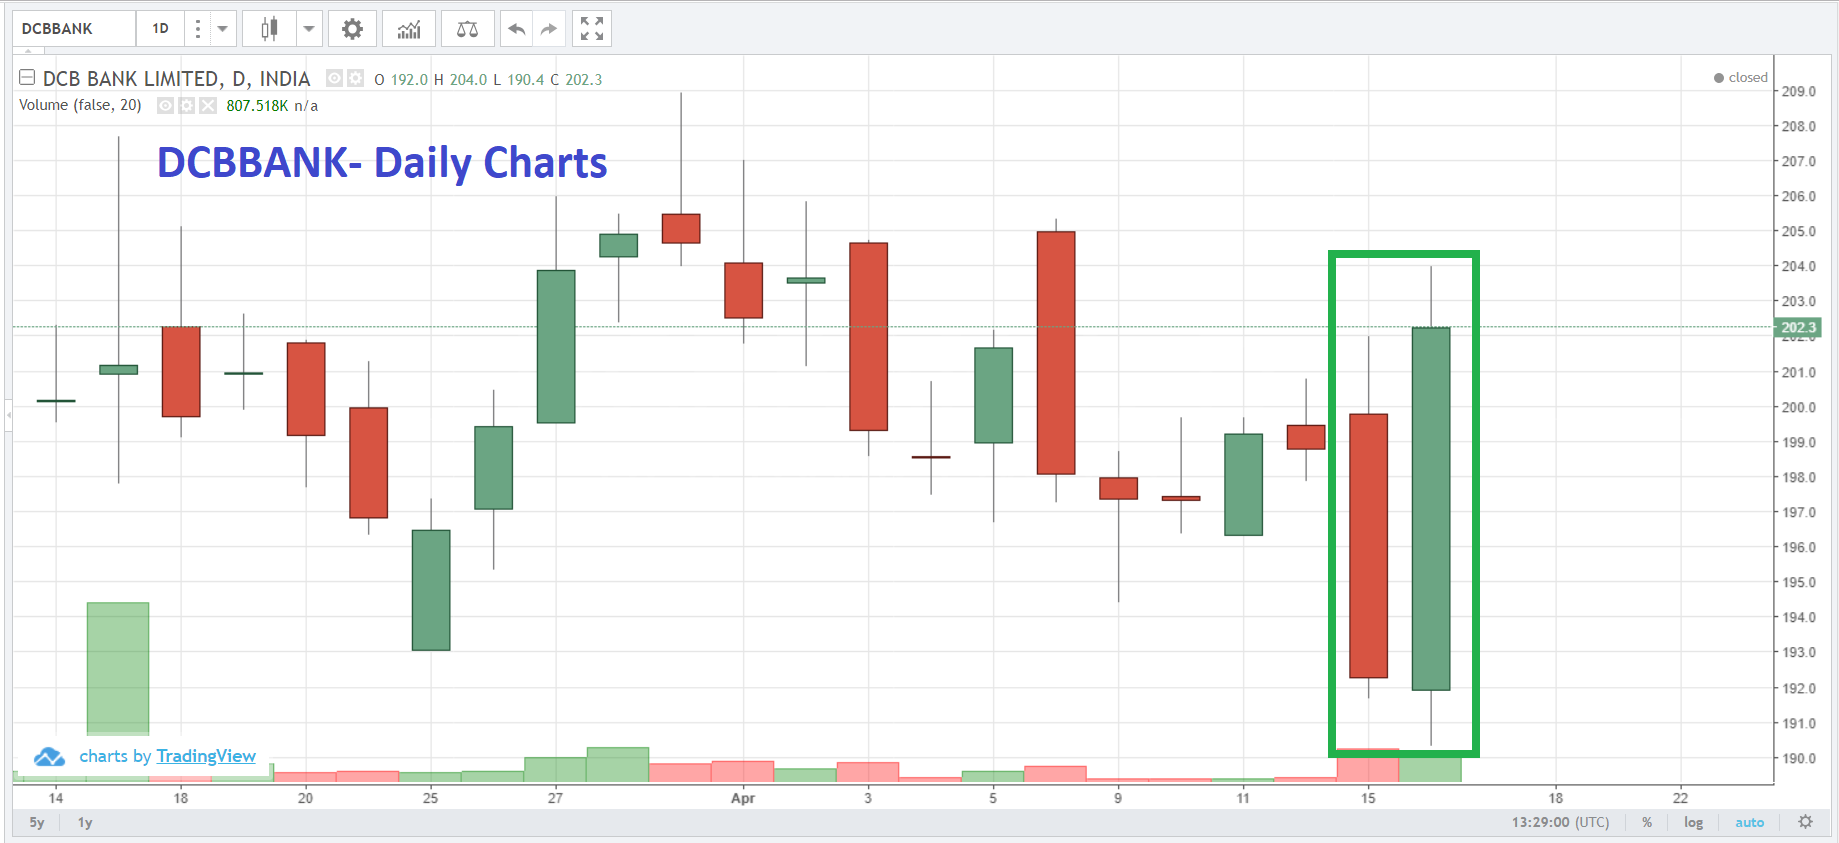The image size is (1839, 843).
Task: Hide the Volume indicator via eye icon
Action: pos(166,106)
